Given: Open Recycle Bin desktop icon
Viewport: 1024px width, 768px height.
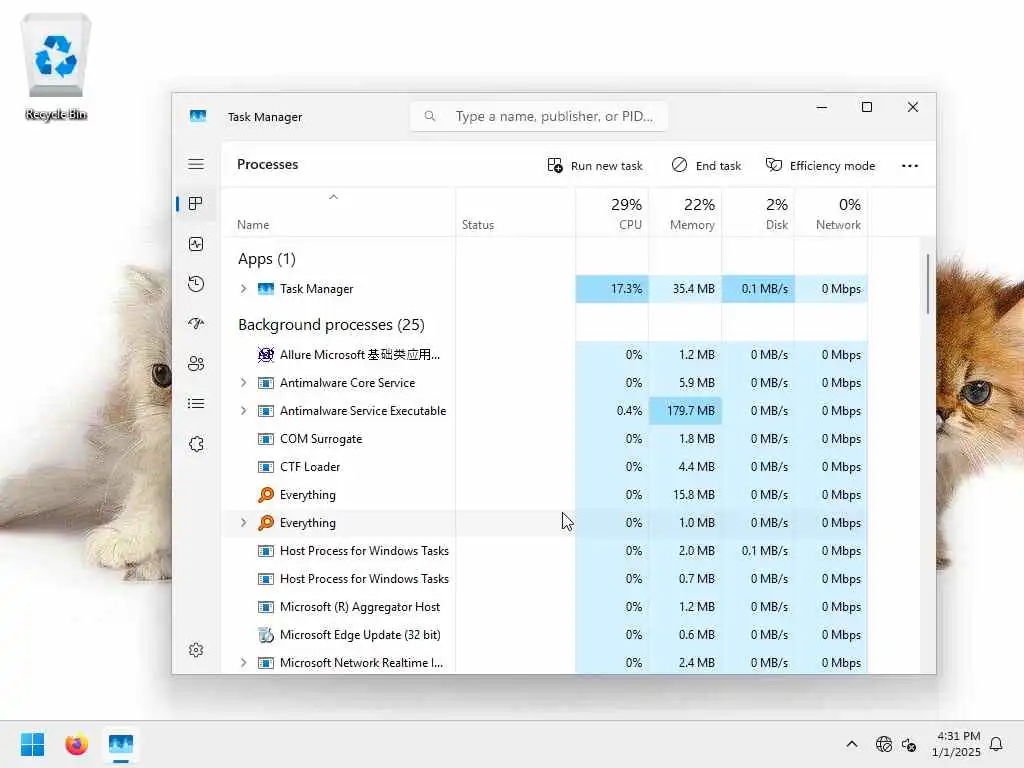Looking at the screenshot, I should click(56, 67).
